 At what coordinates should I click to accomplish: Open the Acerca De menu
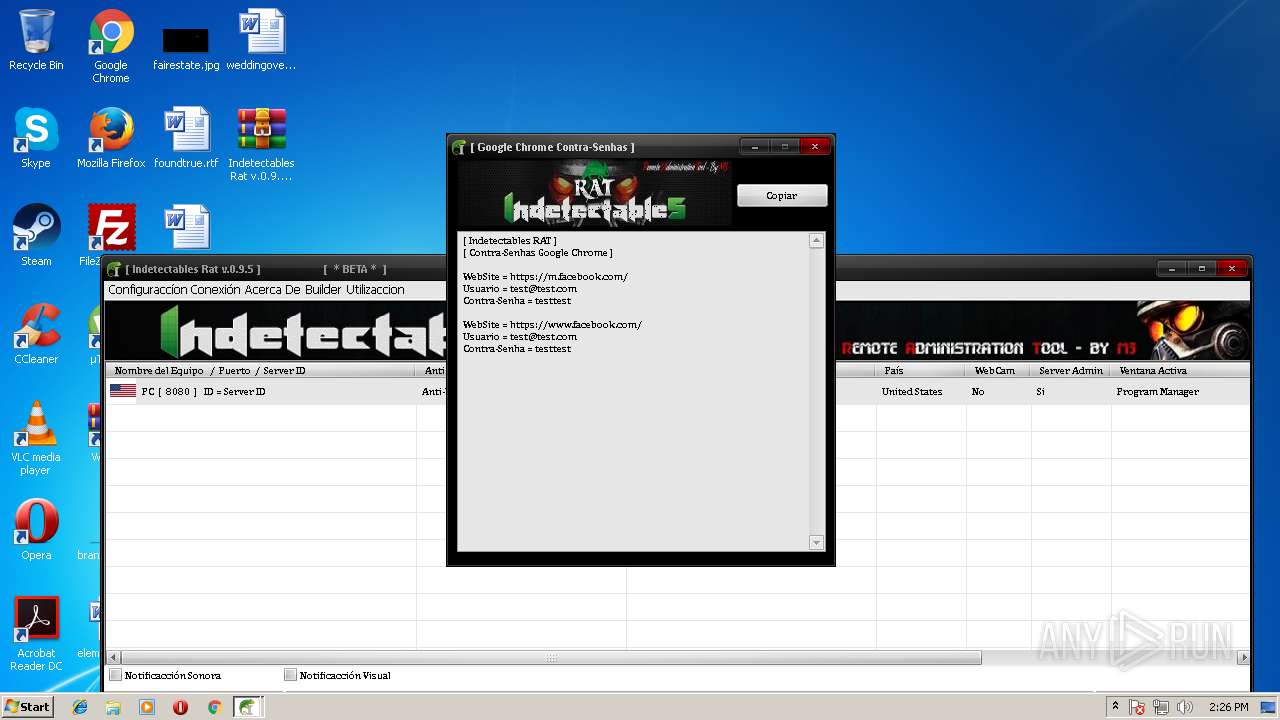pyautogui.click(x=272, y=290)
